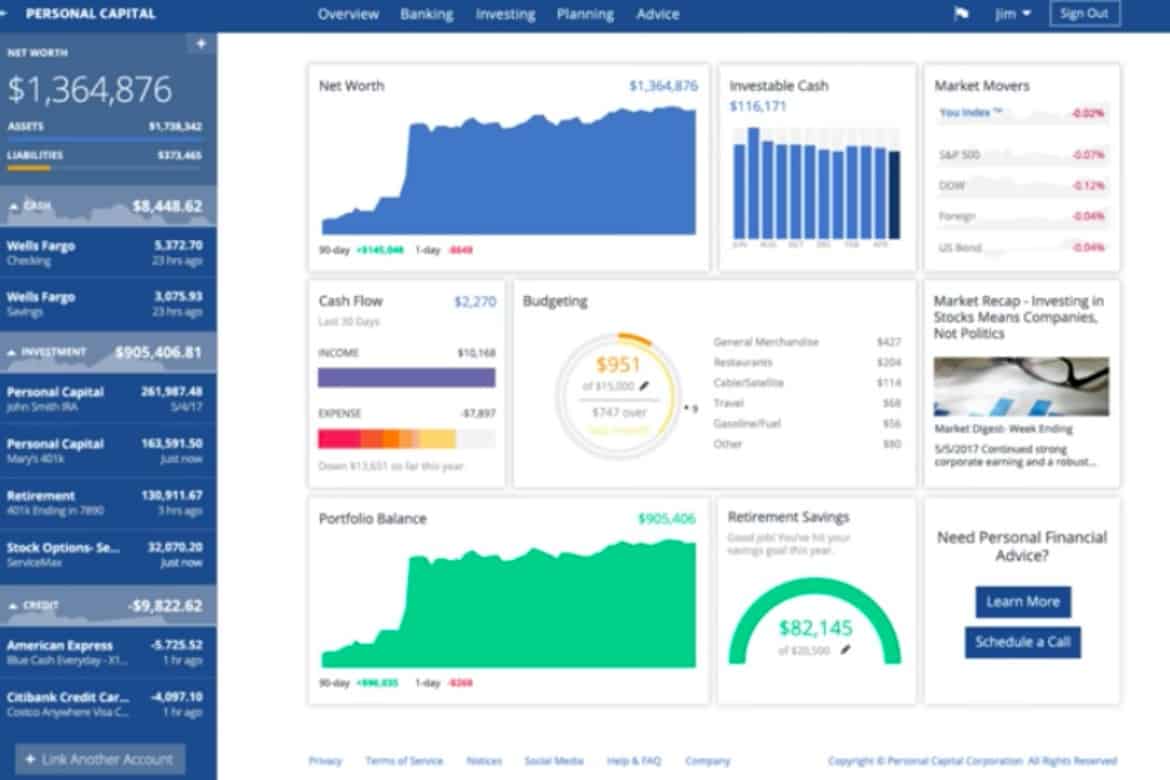The width and height of the screenshot is (1170, 780).
Task: Edit budget target with pencil icon
Action: click(x=644, y=386)
